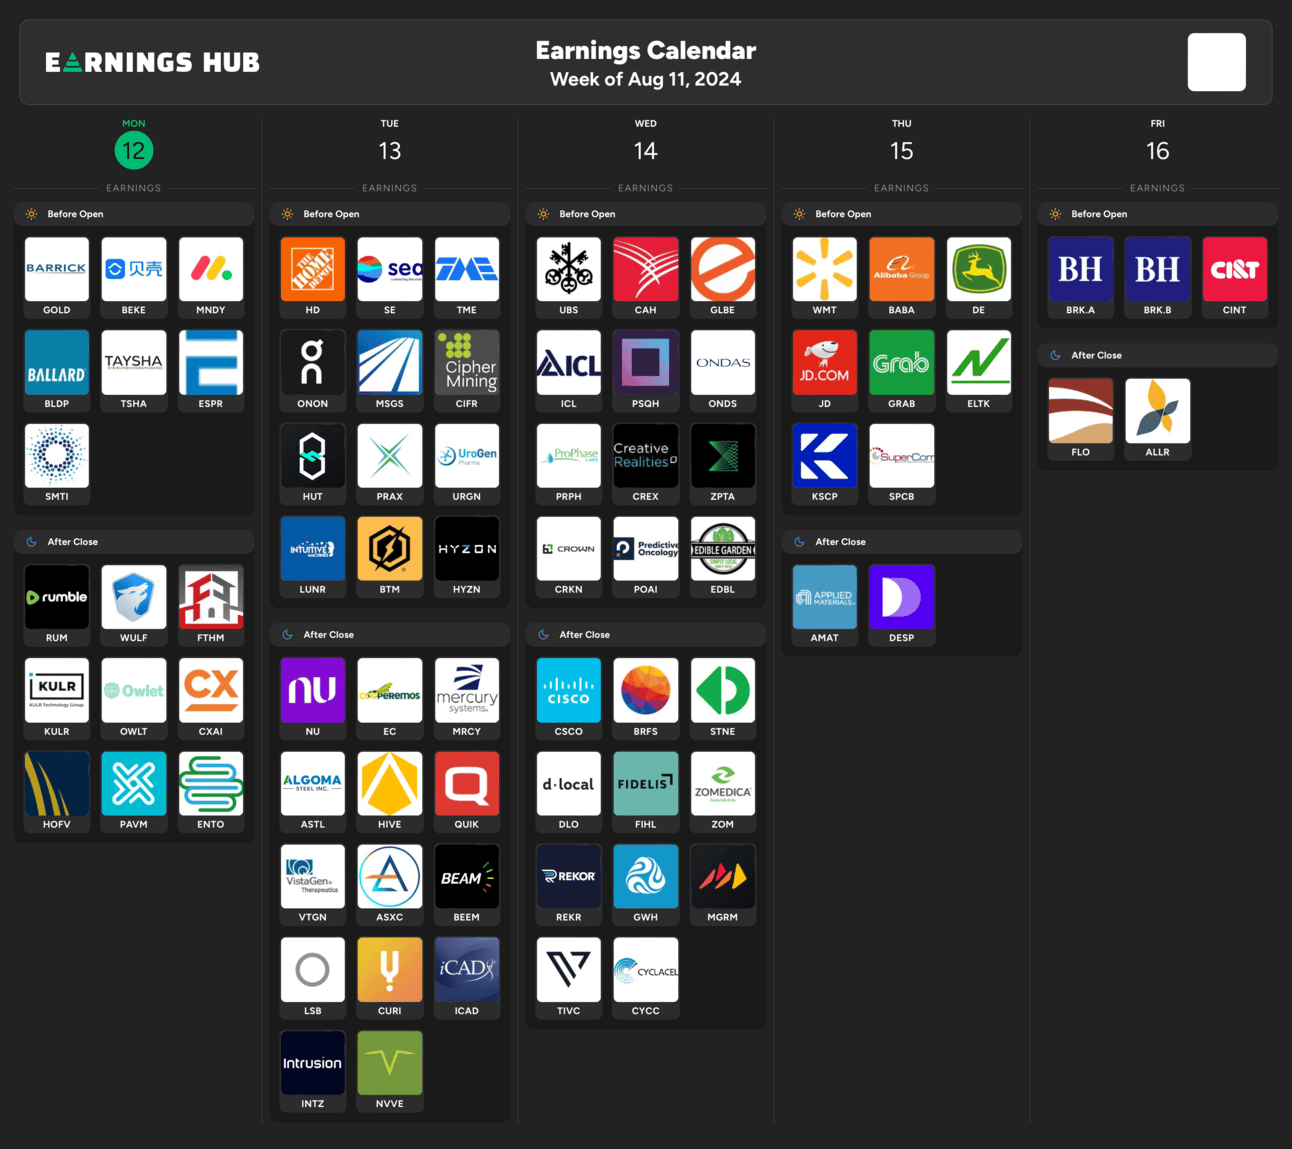
Task: Open the Ballard BLDP tile
Action: [57, 370]
